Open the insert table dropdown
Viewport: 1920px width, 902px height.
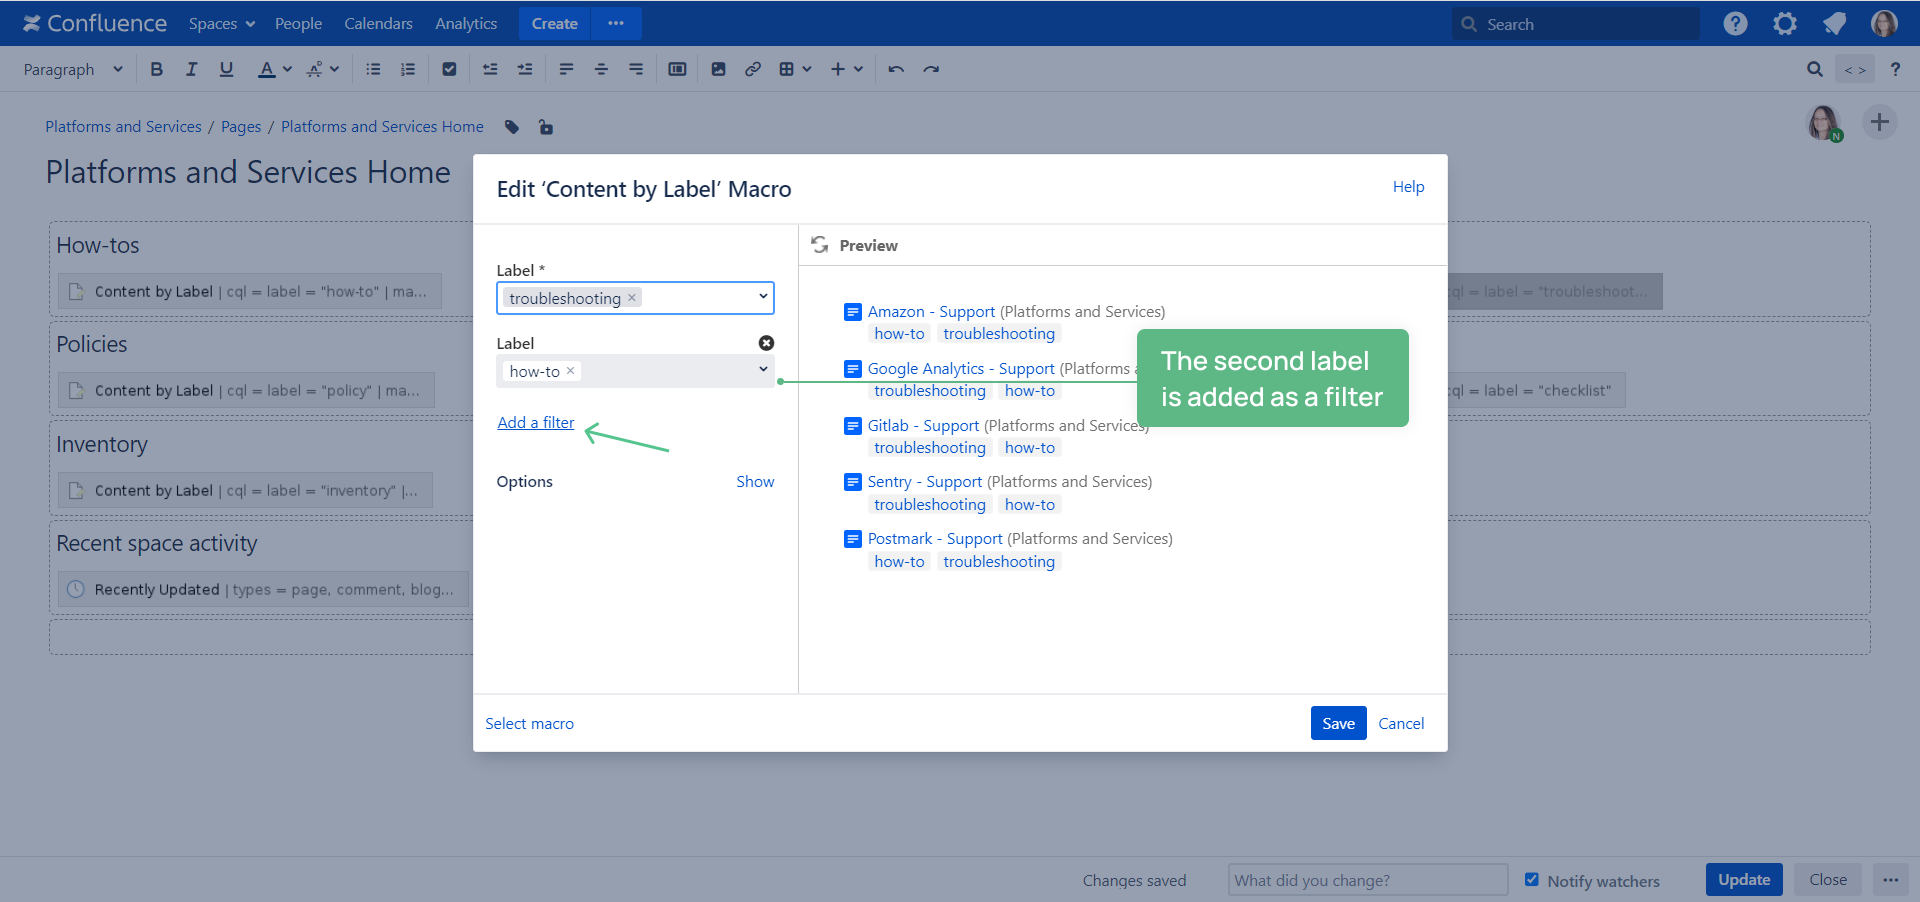795,69
